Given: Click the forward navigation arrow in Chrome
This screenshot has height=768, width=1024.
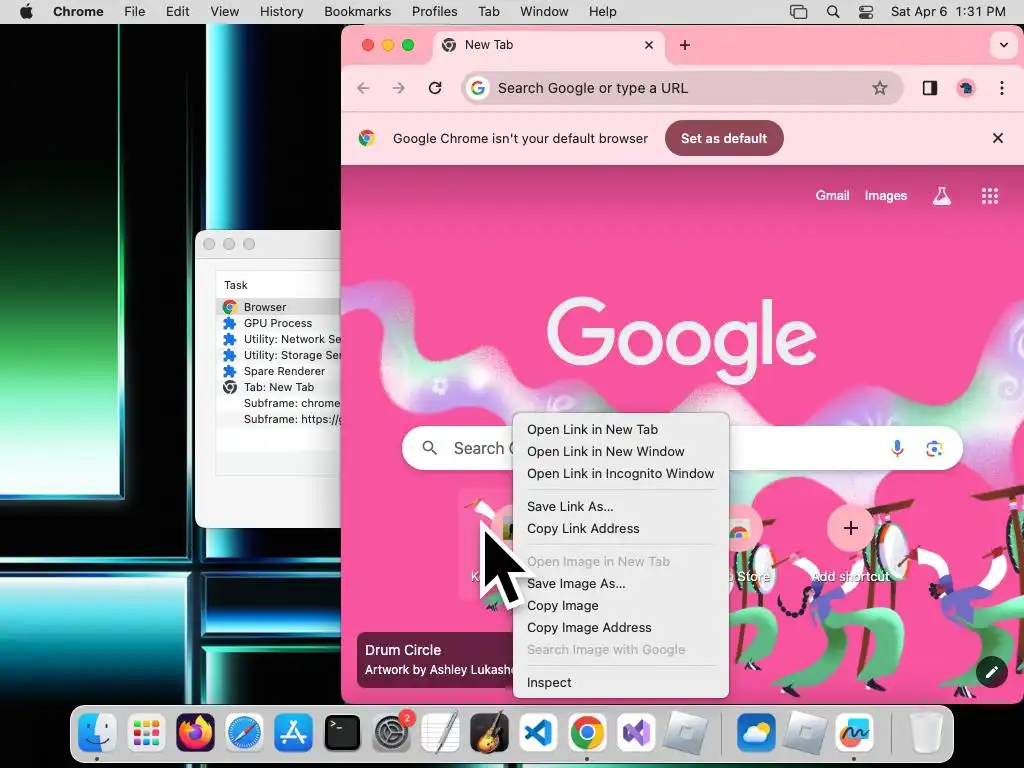Looking at the screenshot, I should tap(398, 88).
